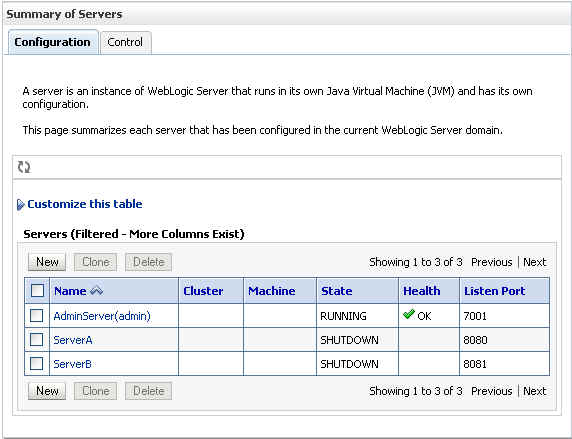This screenshot has width=572, height=439.
Task: Tick the select-all checkbox in the header
Action: pyautogui.click(x=37, y=291)
